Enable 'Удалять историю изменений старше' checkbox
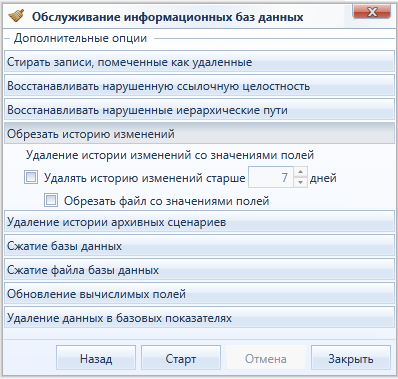 click(31, 177)
